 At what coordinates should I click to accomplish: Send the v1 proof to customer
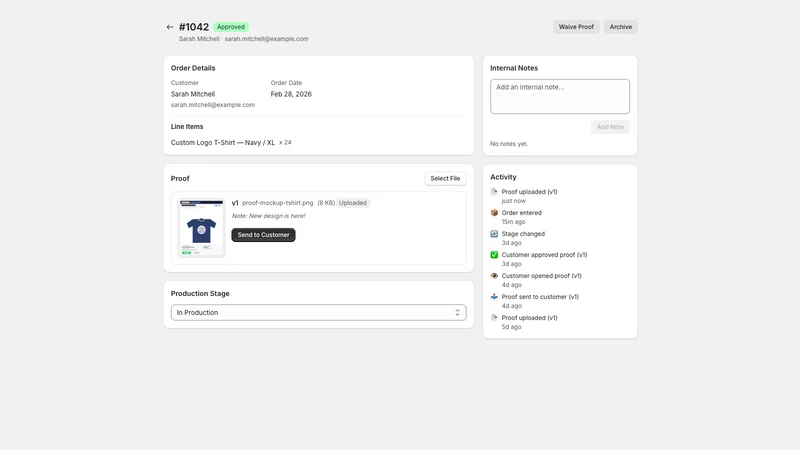click(x=263, y=235)
